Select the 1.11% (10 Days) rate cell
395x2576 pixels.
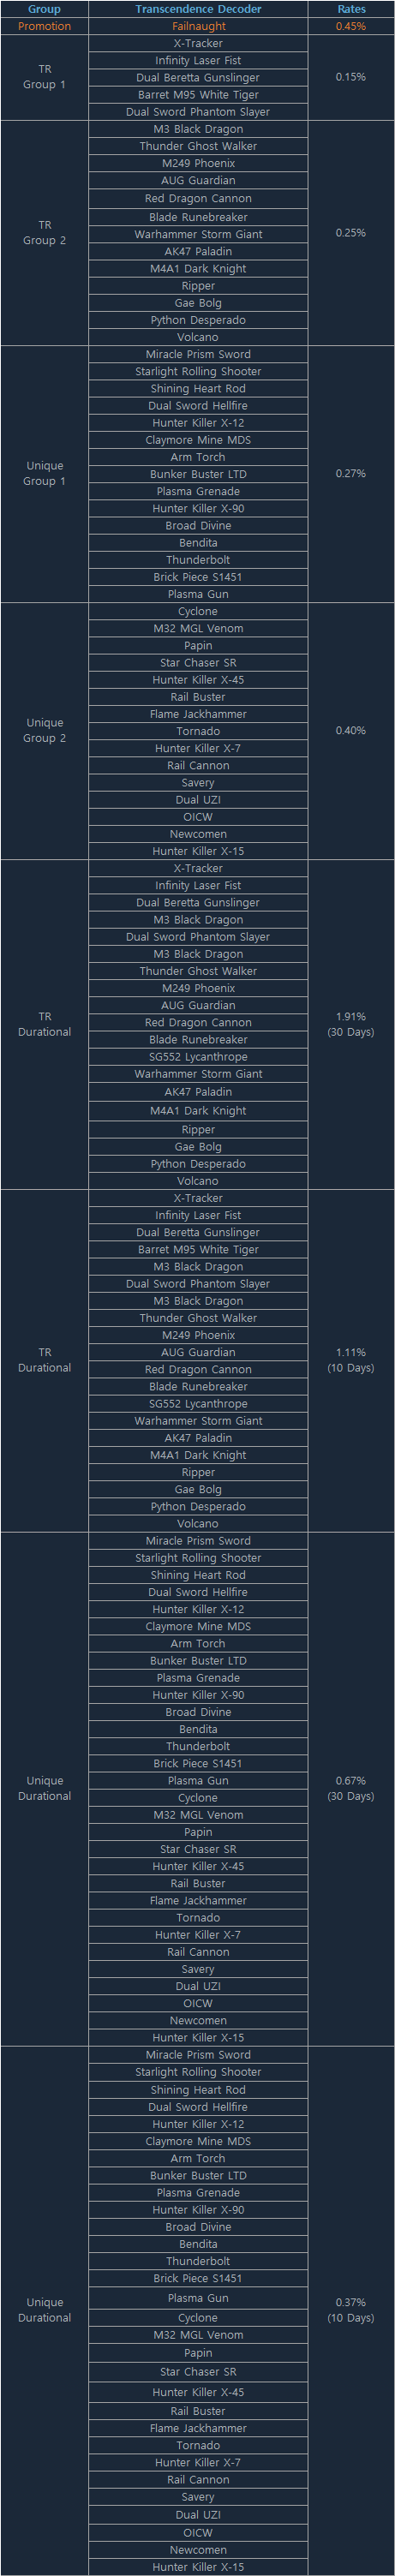click(x=351, y=1360)
